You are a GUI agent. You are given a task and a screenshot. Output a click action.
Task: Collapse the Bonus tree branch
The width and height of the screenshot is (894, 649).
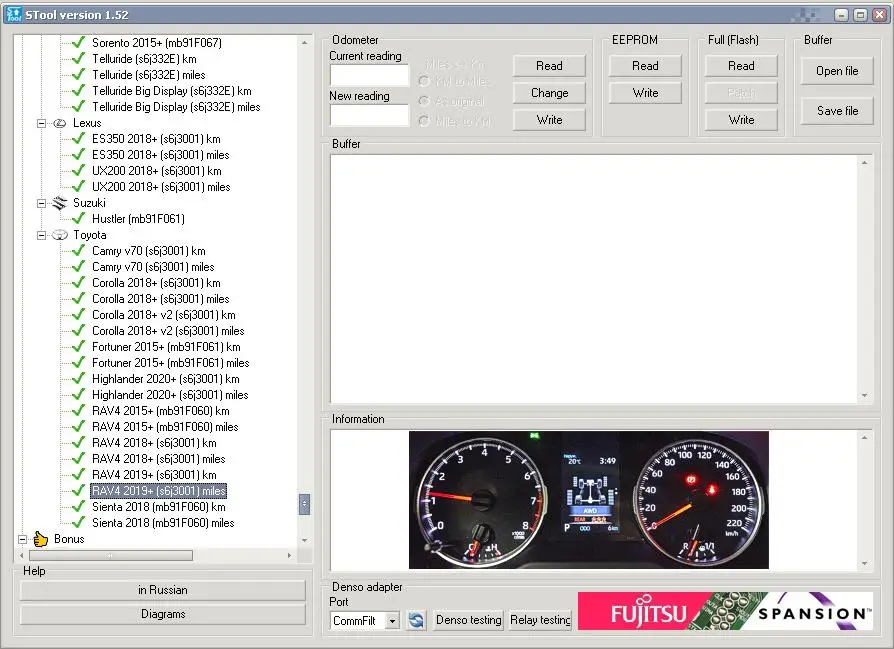(22, 539)
